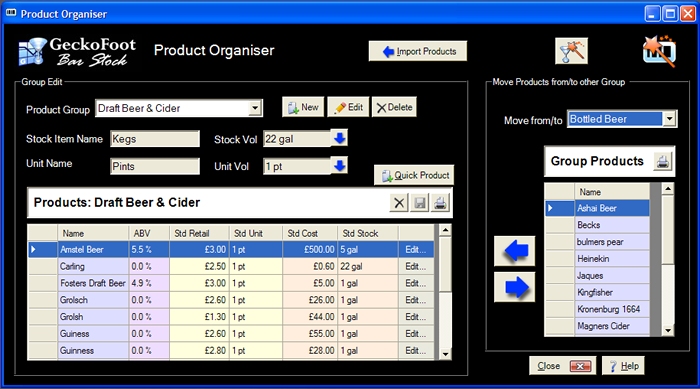Image resolution: width=700 pixels, height=389 pixels.
Task: Sort by the ABV column header
Action: pos(149,233)
